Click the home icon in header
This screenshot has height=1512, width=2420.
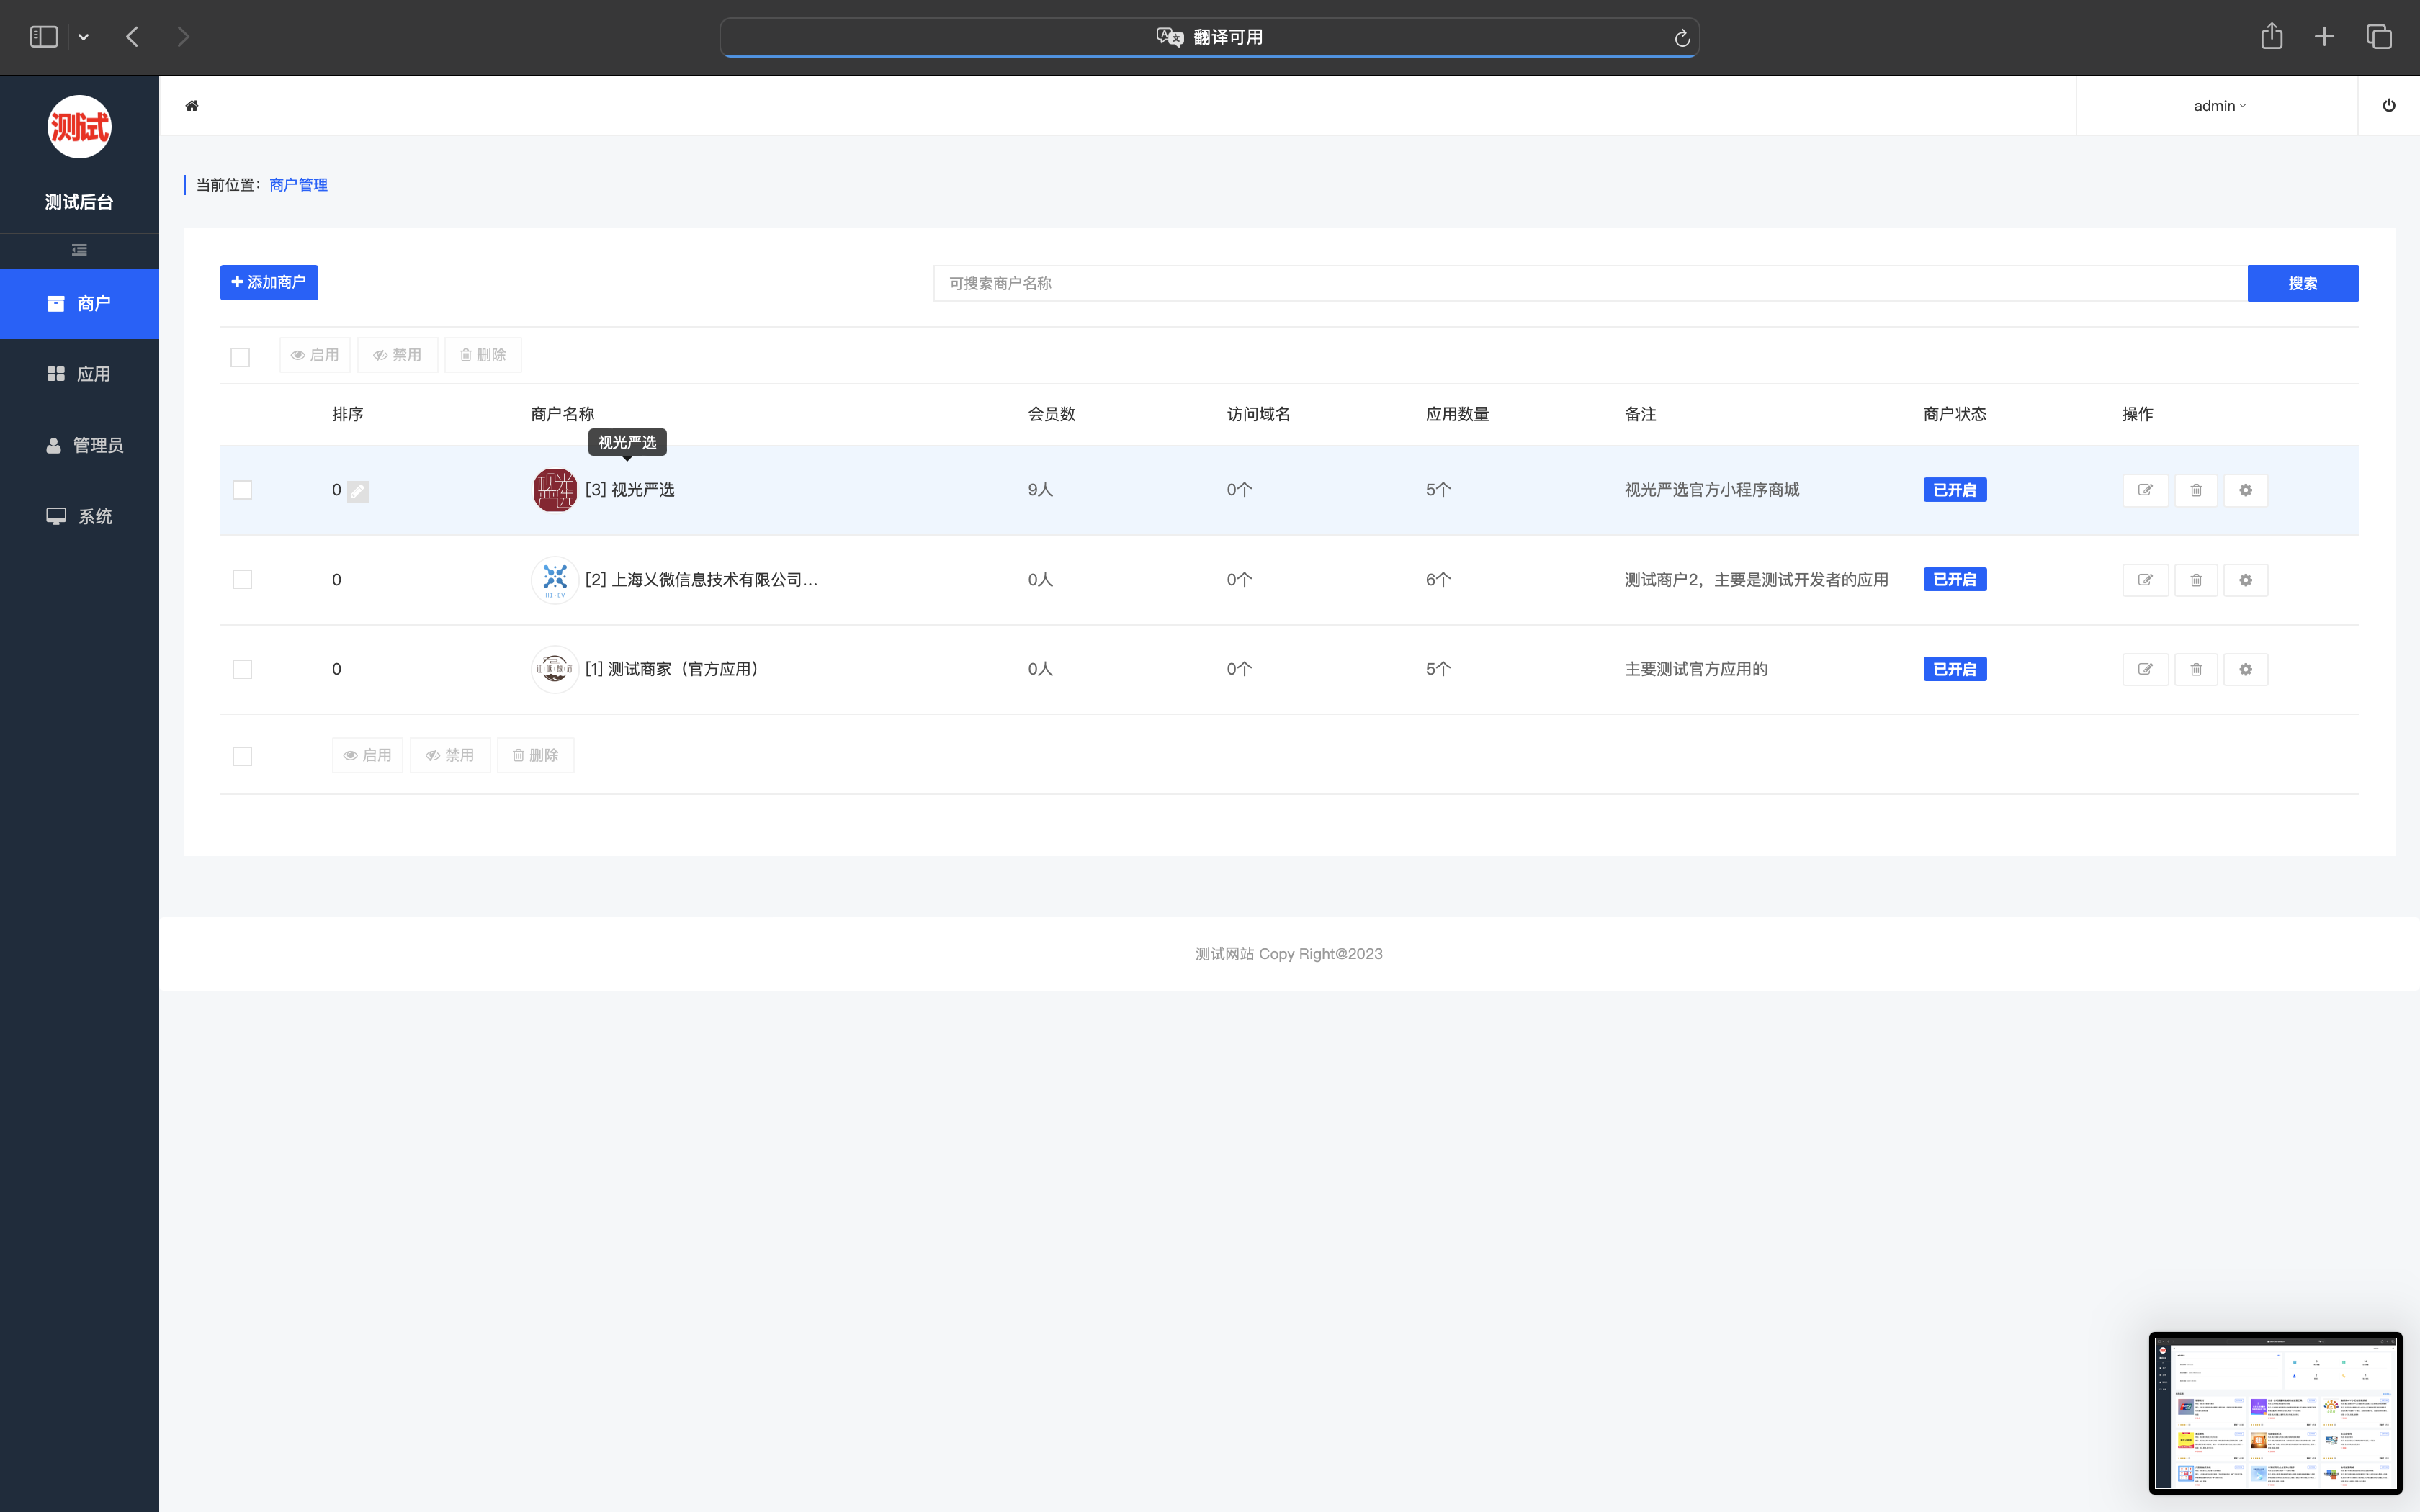(192, 106)
